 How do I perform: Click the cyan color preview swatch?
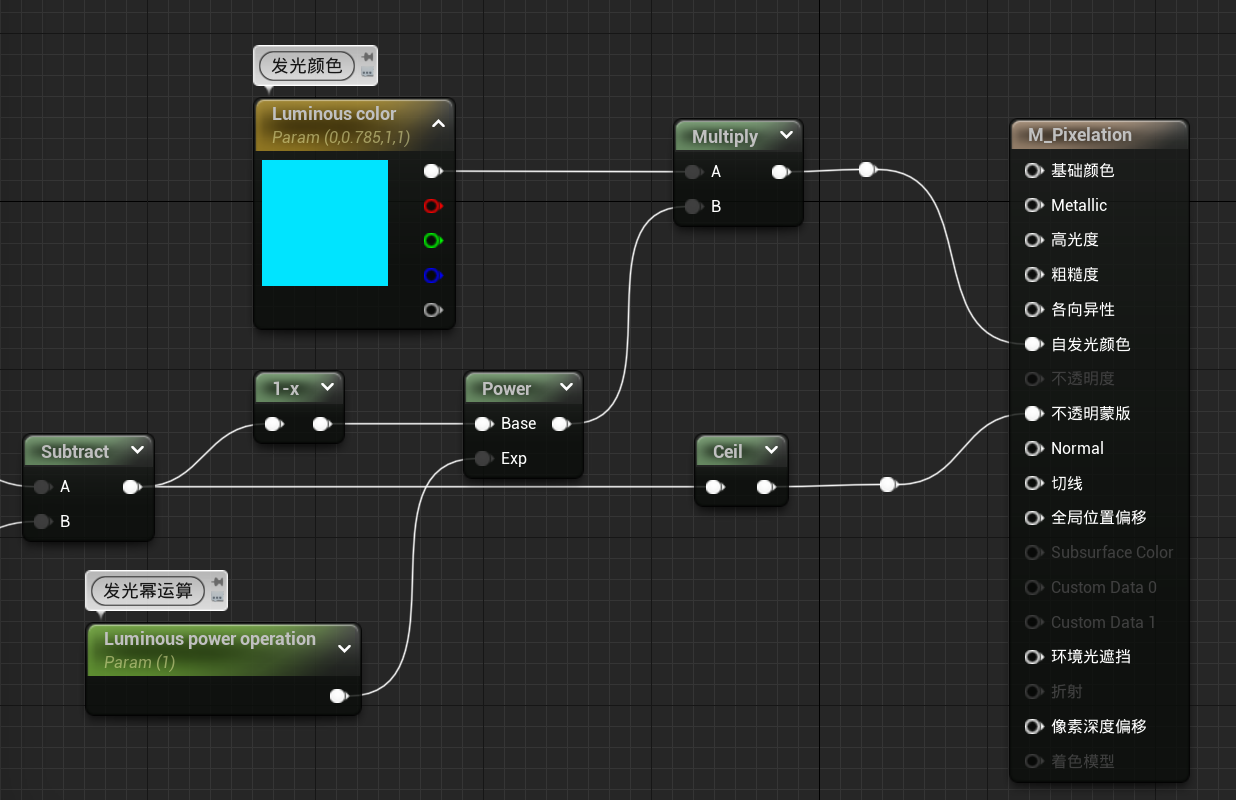point(325,223)
